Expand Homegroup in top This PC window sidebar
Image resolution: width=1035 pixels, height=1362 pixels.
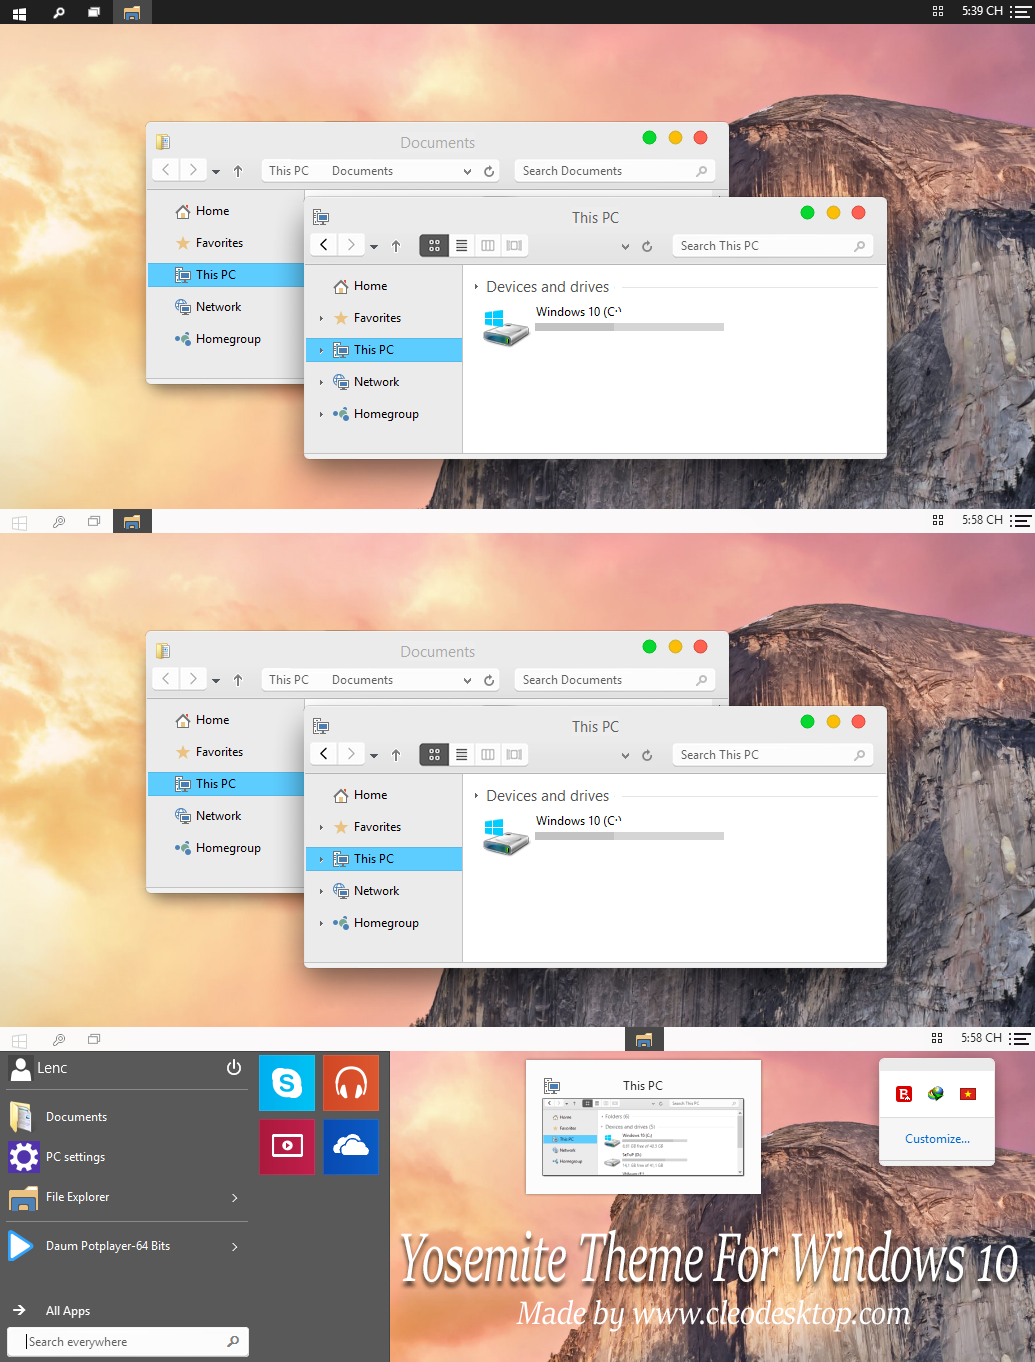[321, 414]
